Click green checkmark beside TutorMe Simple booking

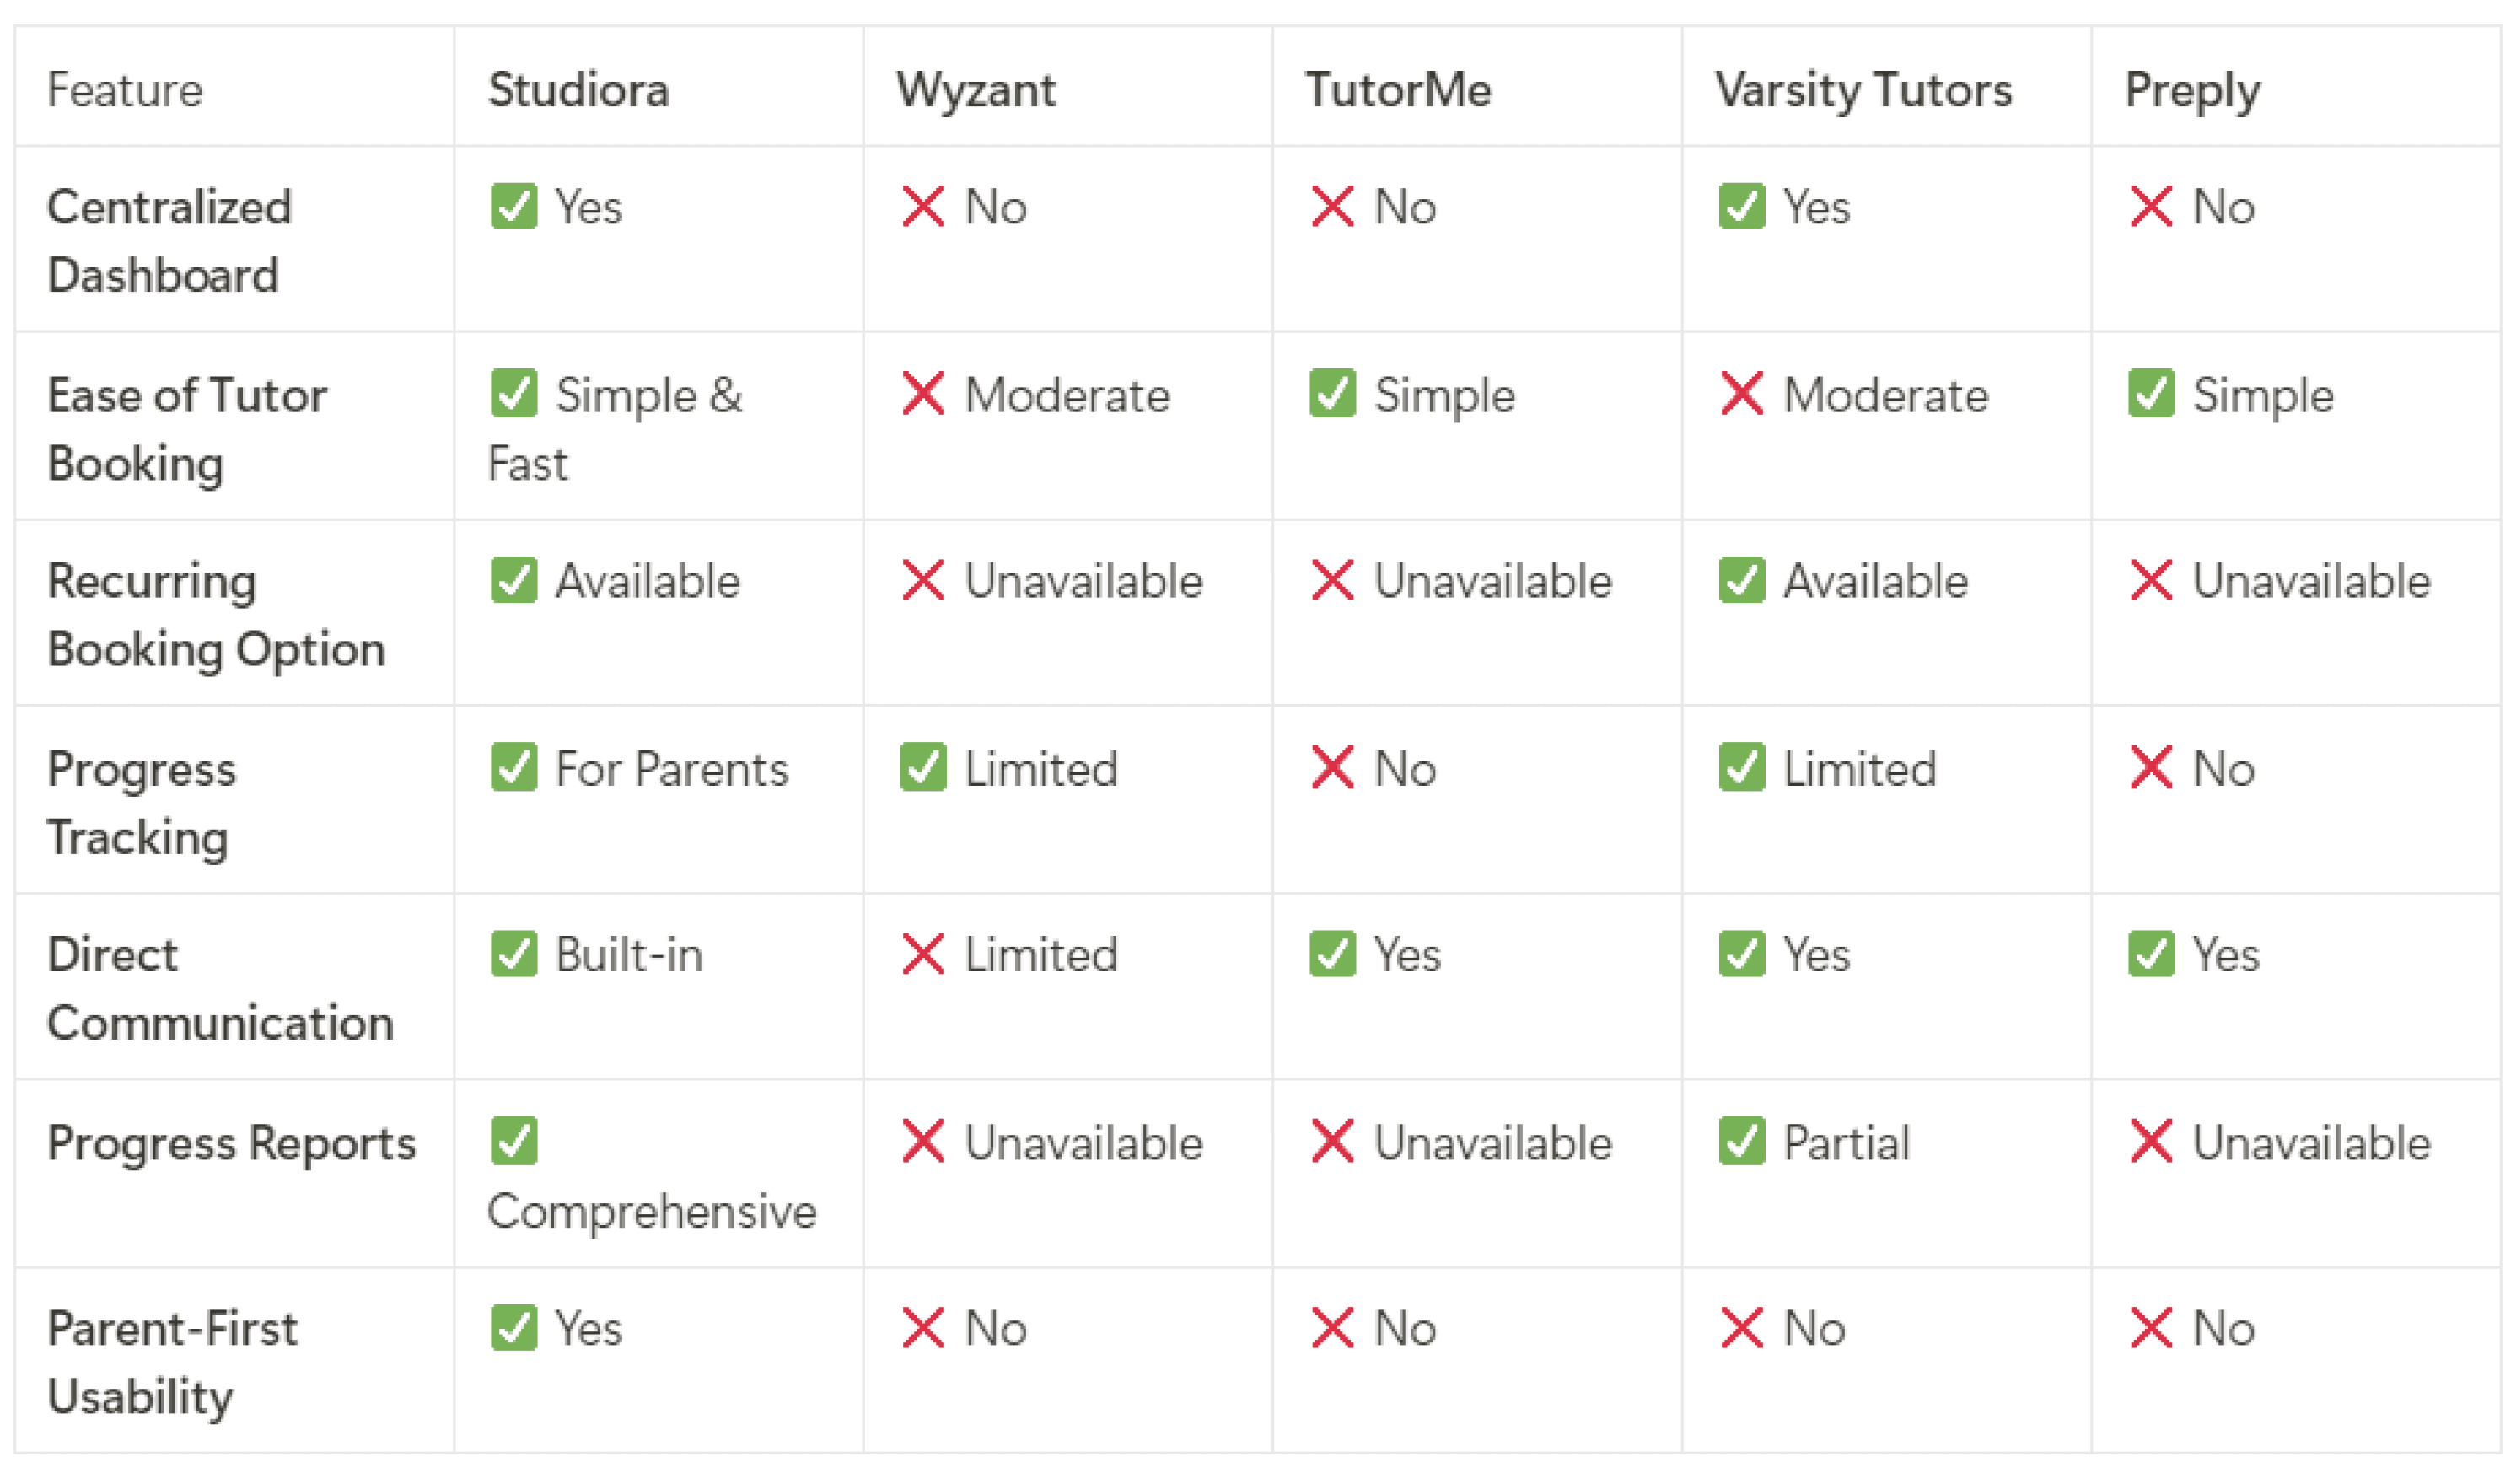pyautogui.click(x=1333, y=393)
